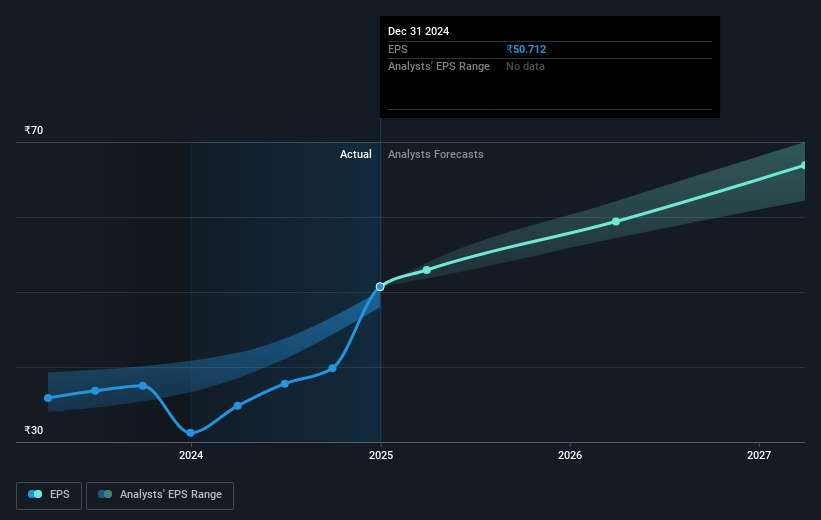821x520 pixels.
Task: Click the 'Analysts Forecasts' section label
Action: tap(436, 154)
